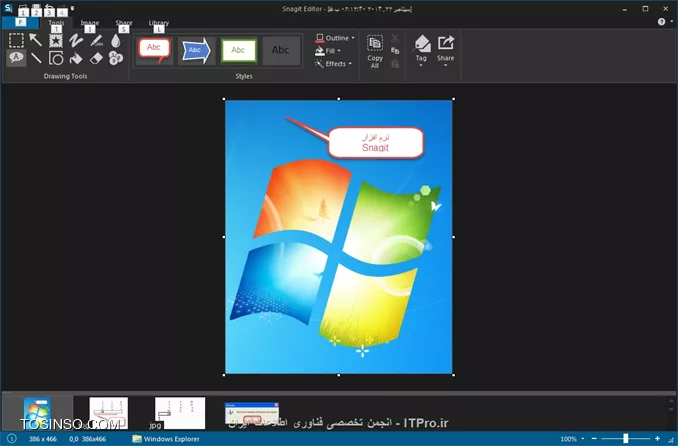Expand the Share dropdown arrow
The image size is (678, 446).
[445, 65]
